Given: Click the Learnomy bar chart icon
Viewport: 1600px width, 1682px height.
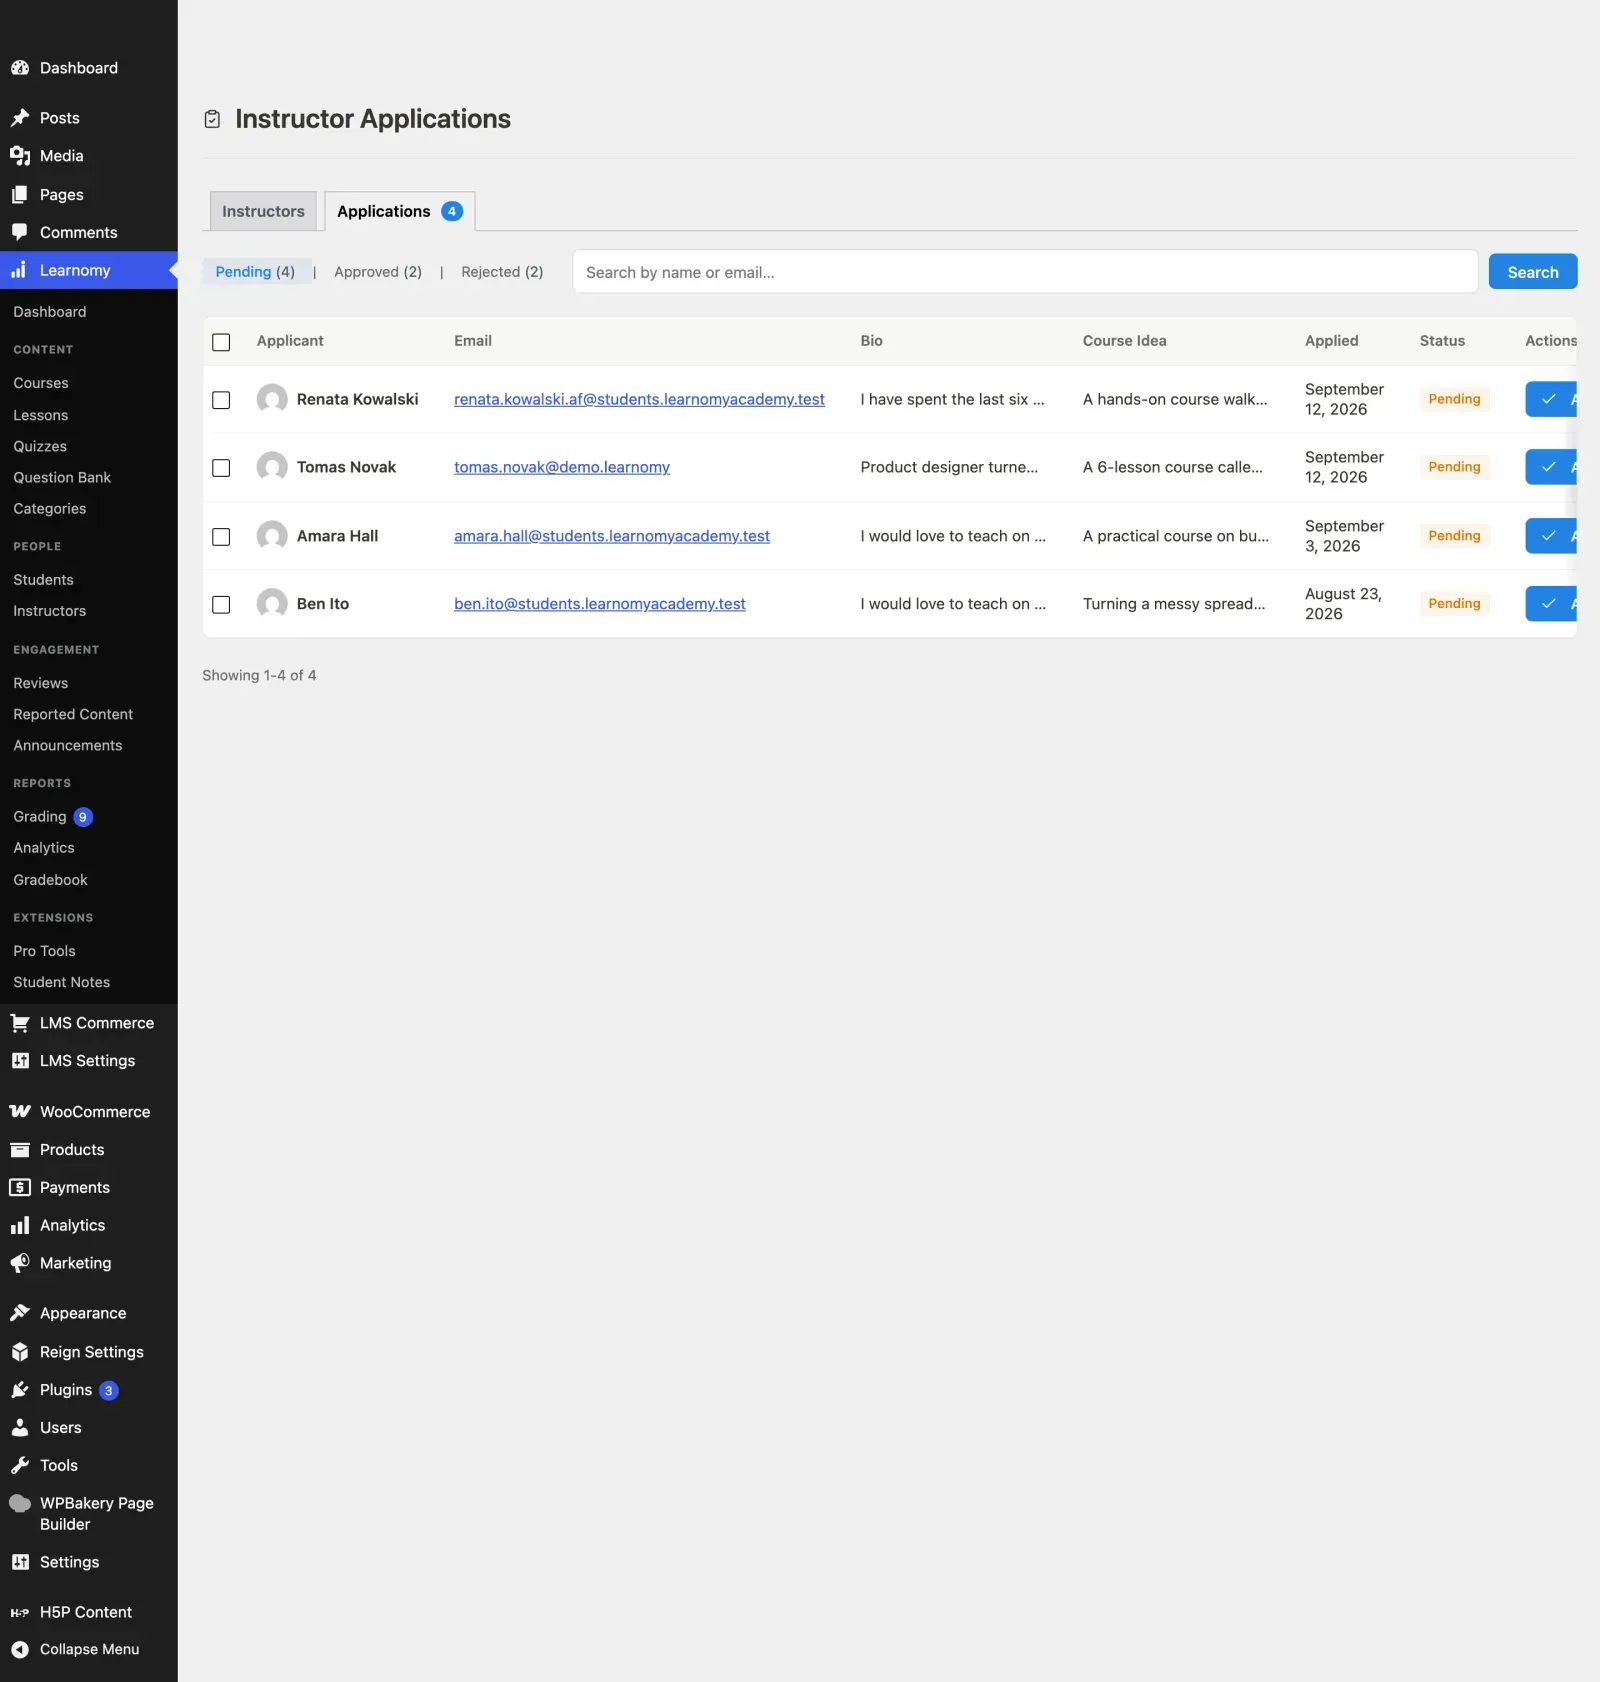Looking at the screenshot, I should pos(20,270).
